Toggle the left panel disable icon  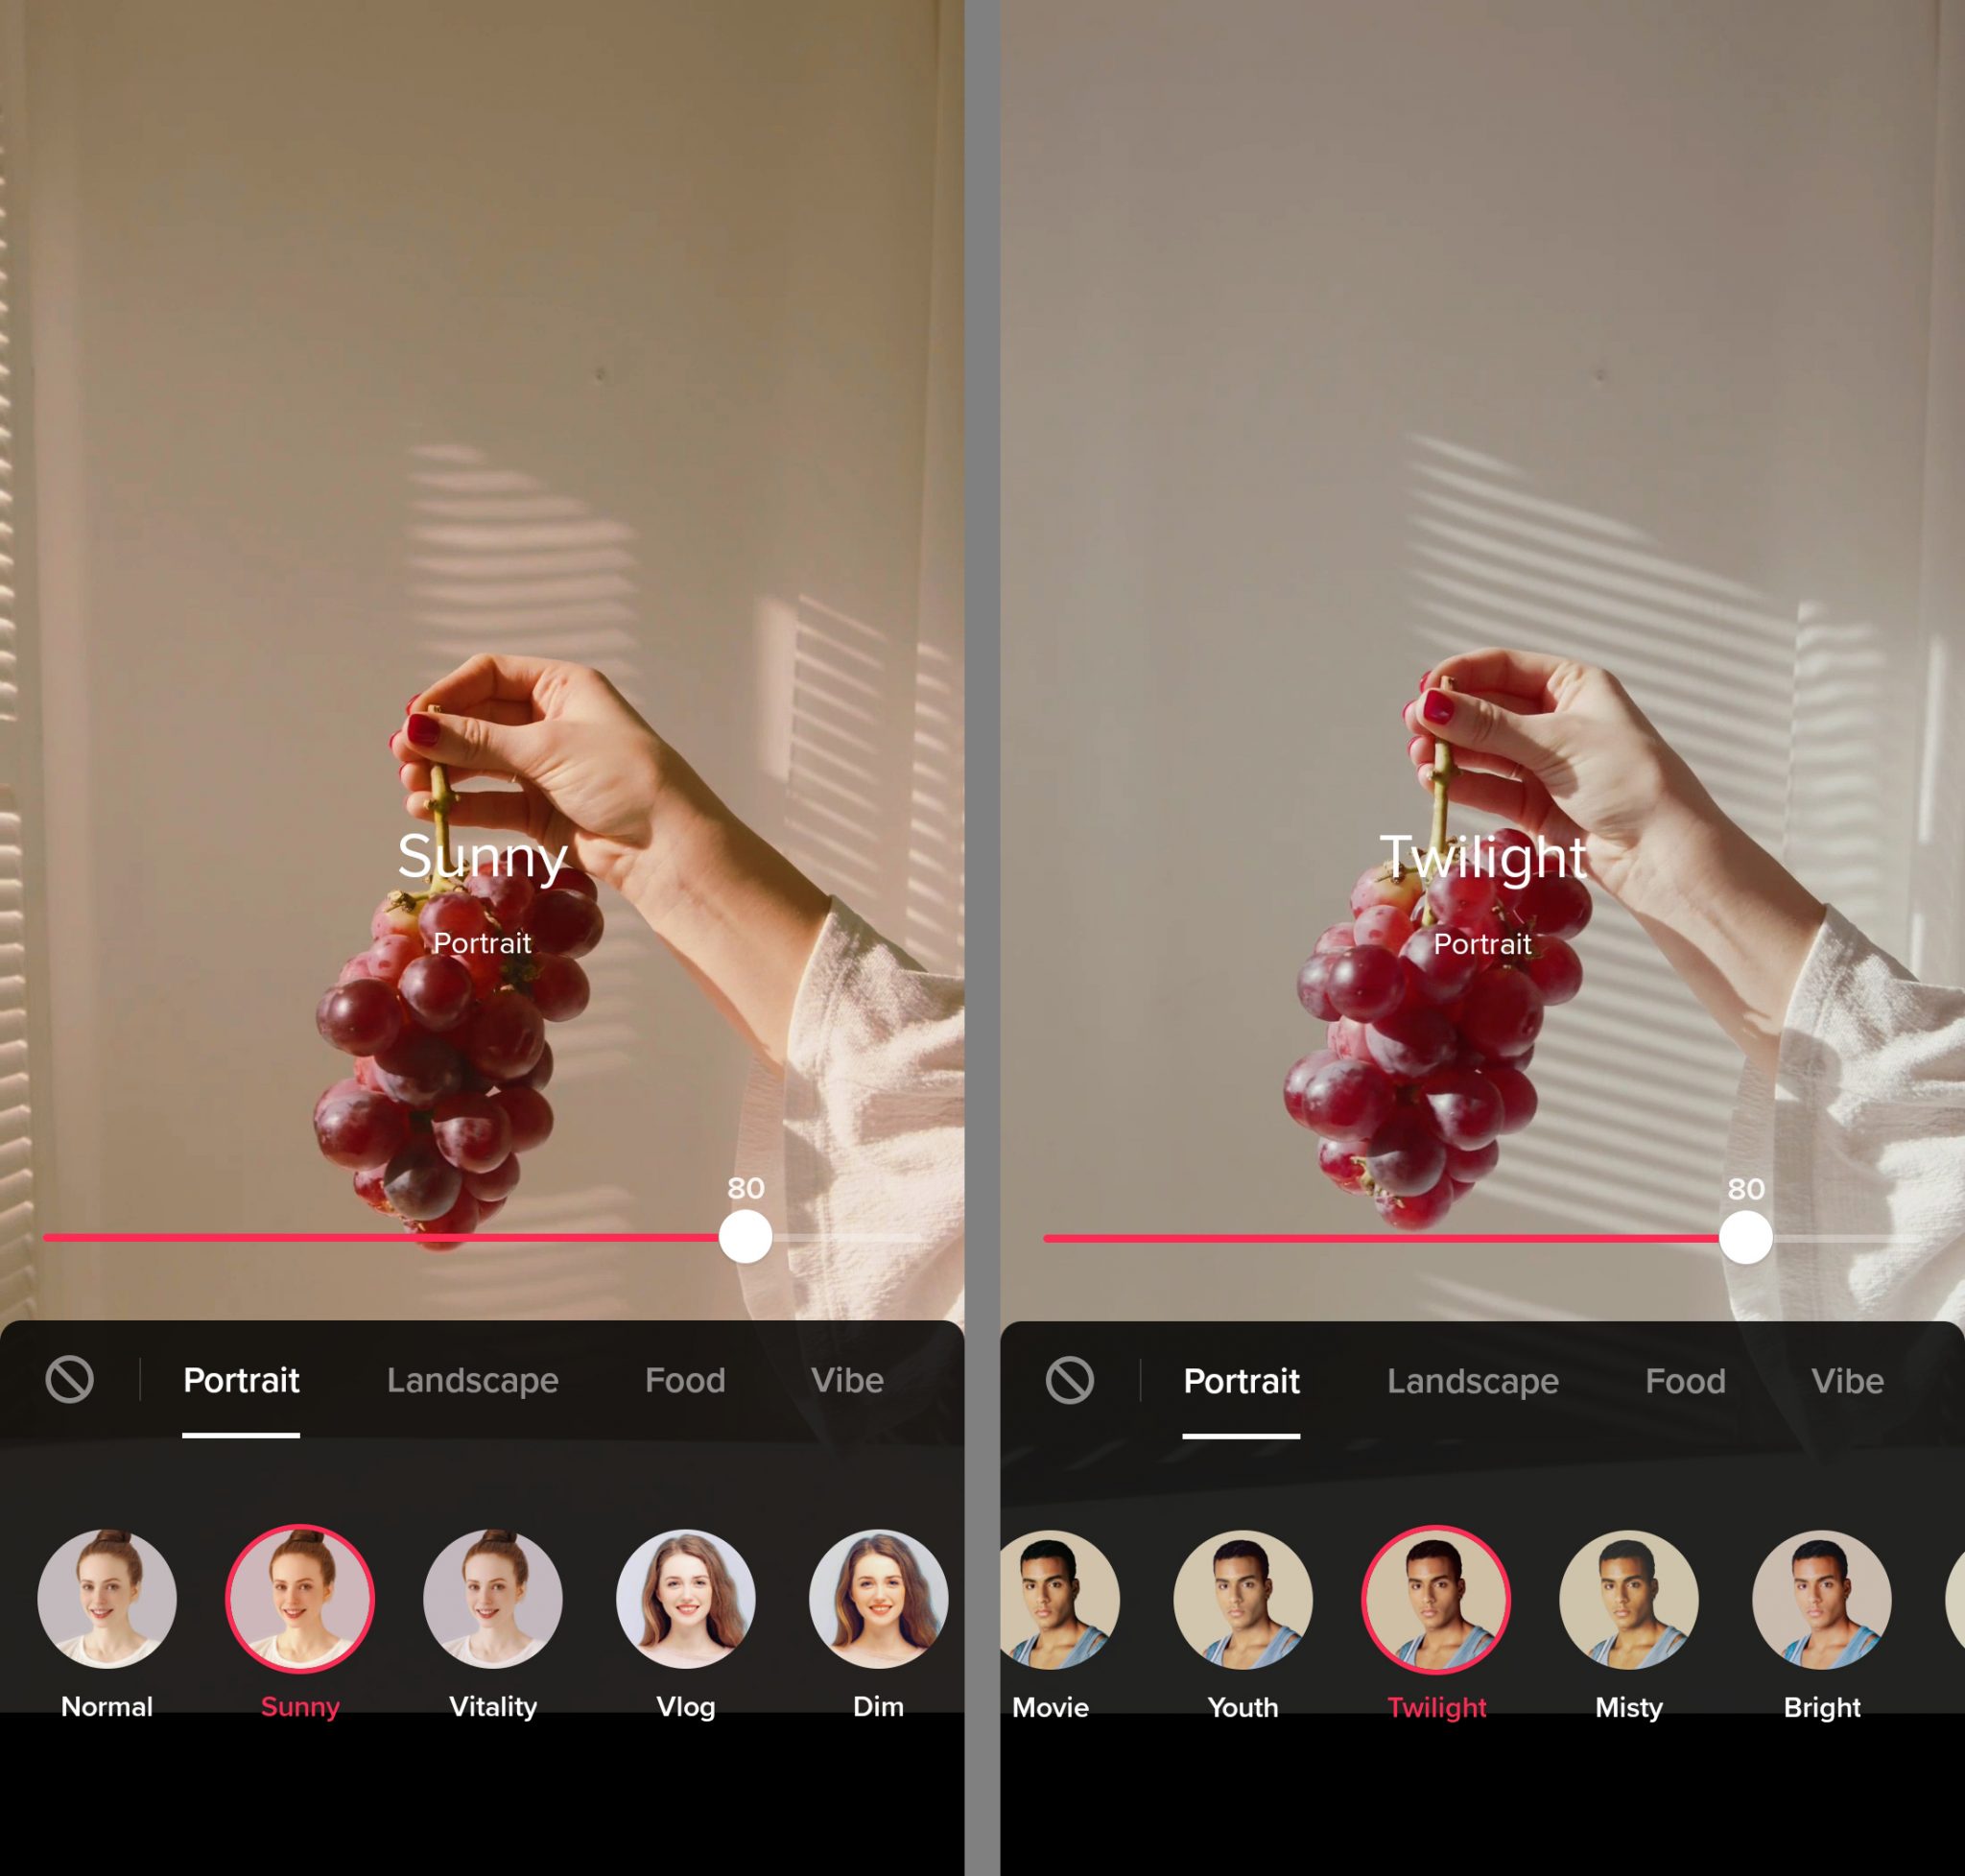[68, 1379]
